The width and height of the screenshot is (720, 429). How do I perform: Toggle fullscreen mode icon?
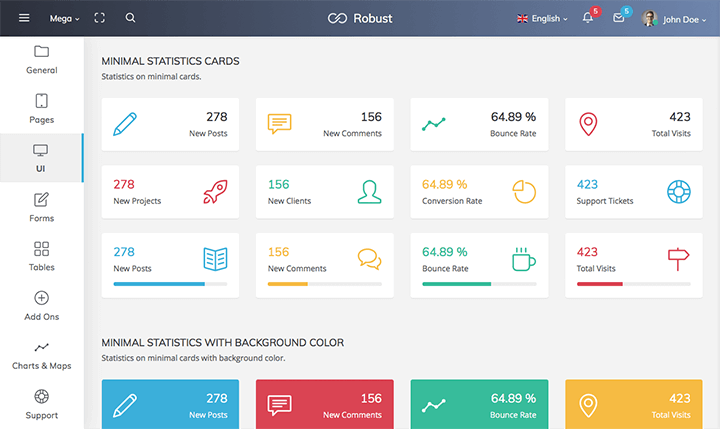coord(100,18)
